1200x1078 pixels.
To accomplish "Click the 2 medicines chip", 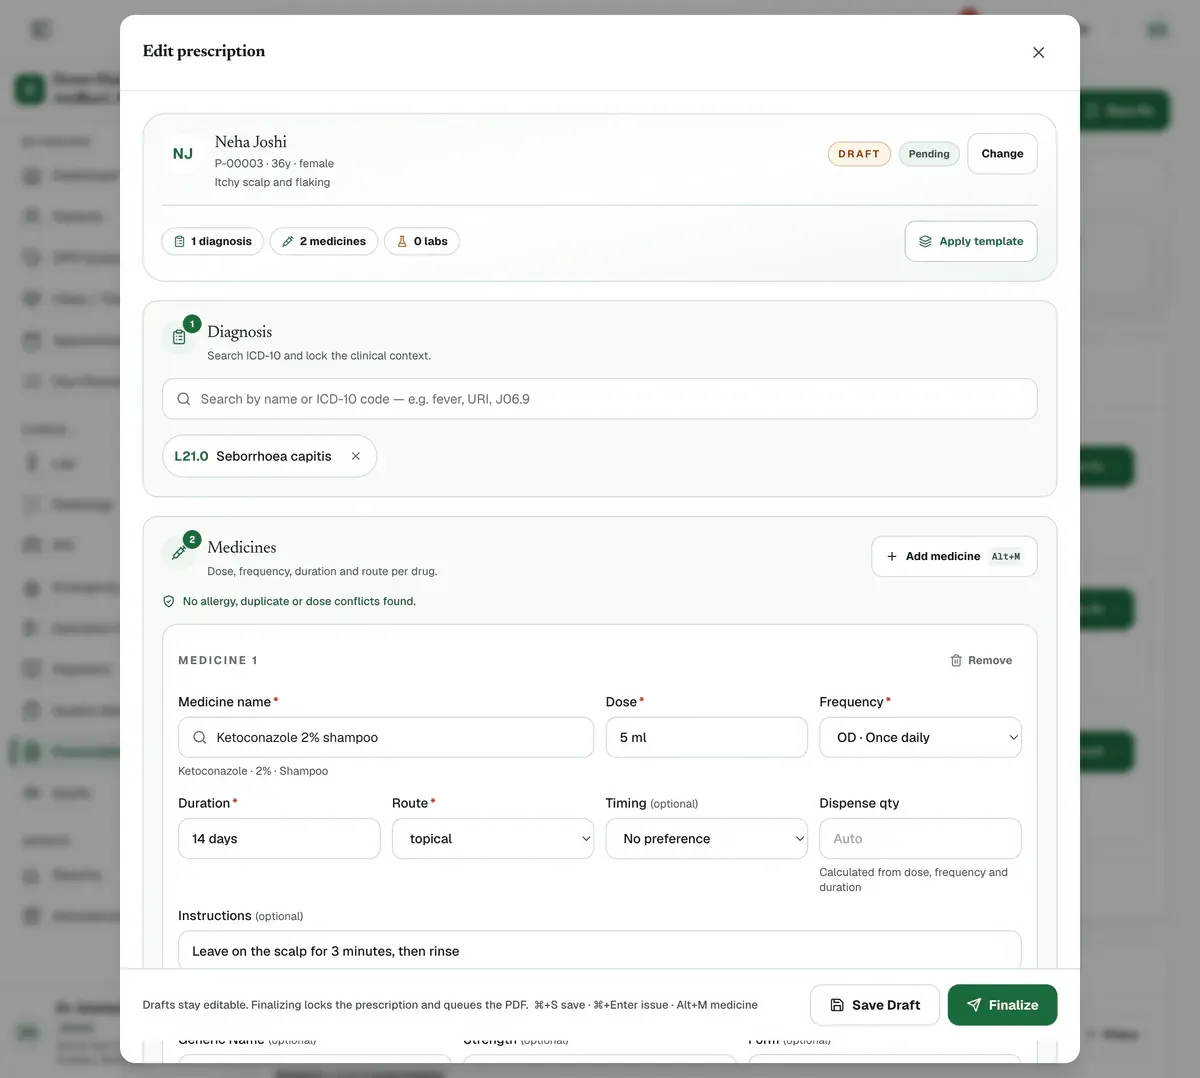I will [x=324, y=241].
